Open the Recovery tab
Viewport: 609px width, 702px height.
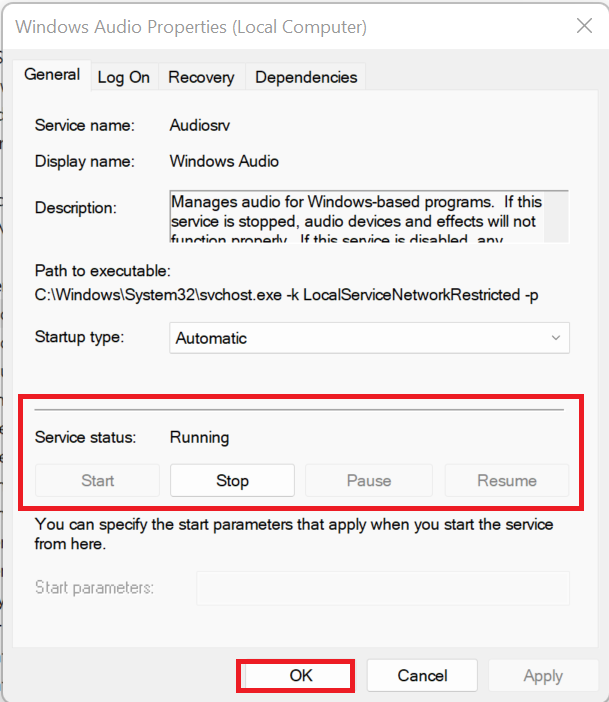point(201,77)
